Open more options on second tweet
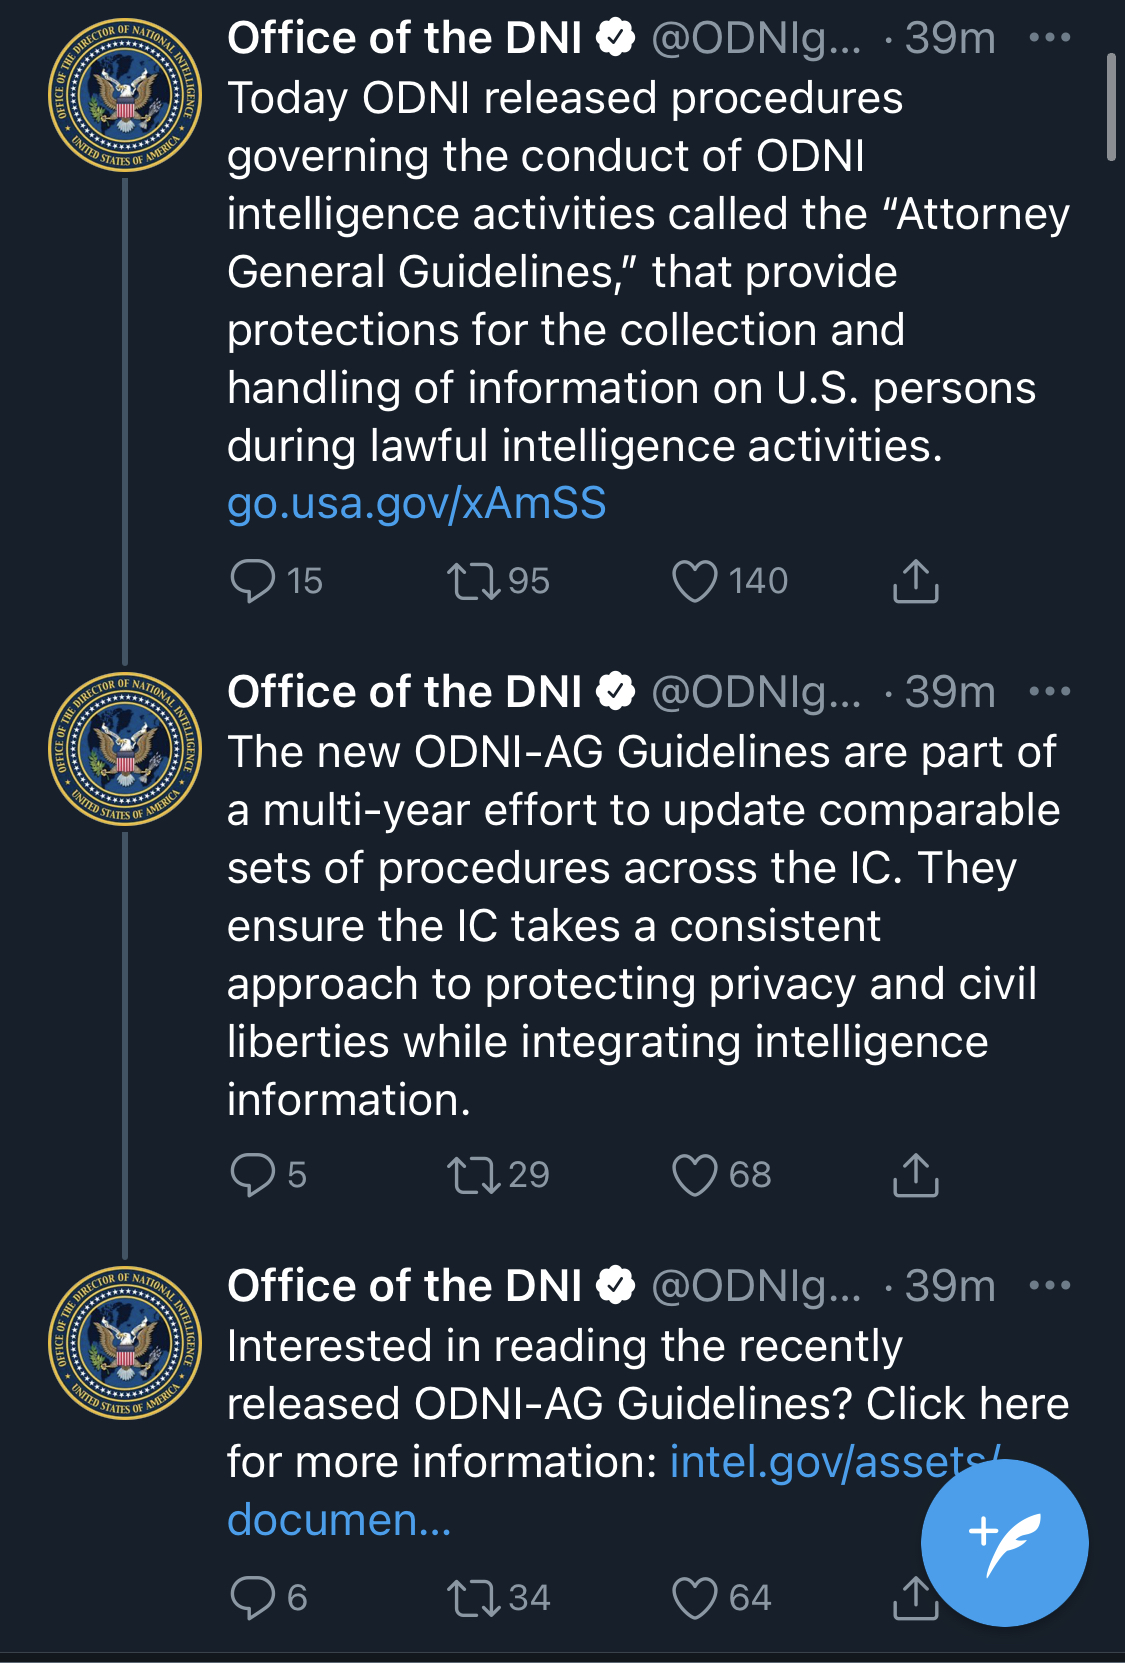 point(1049,691)
